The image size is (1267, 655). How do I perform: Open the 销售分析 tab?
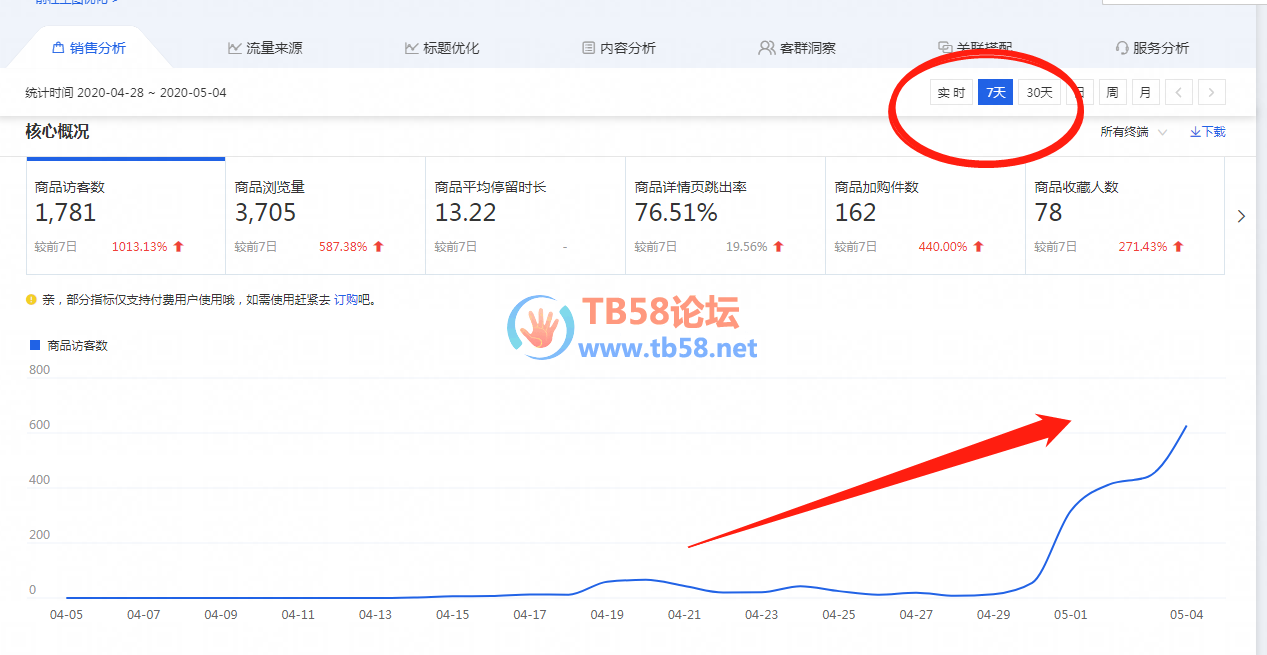(88, 48)
